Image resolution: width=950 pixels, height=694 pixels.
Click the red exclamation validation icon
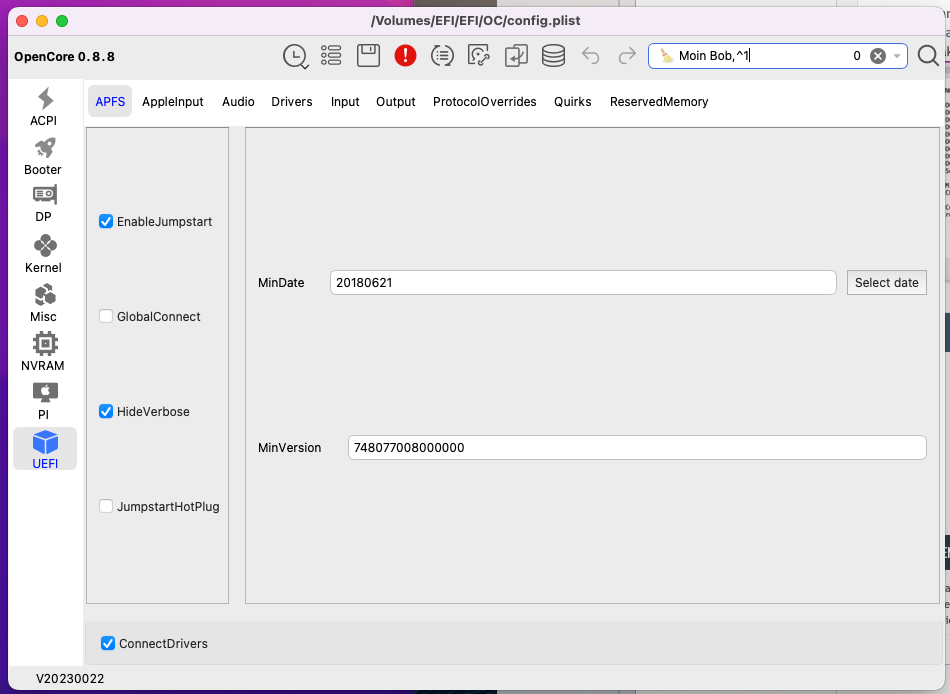tap(405, 56)
